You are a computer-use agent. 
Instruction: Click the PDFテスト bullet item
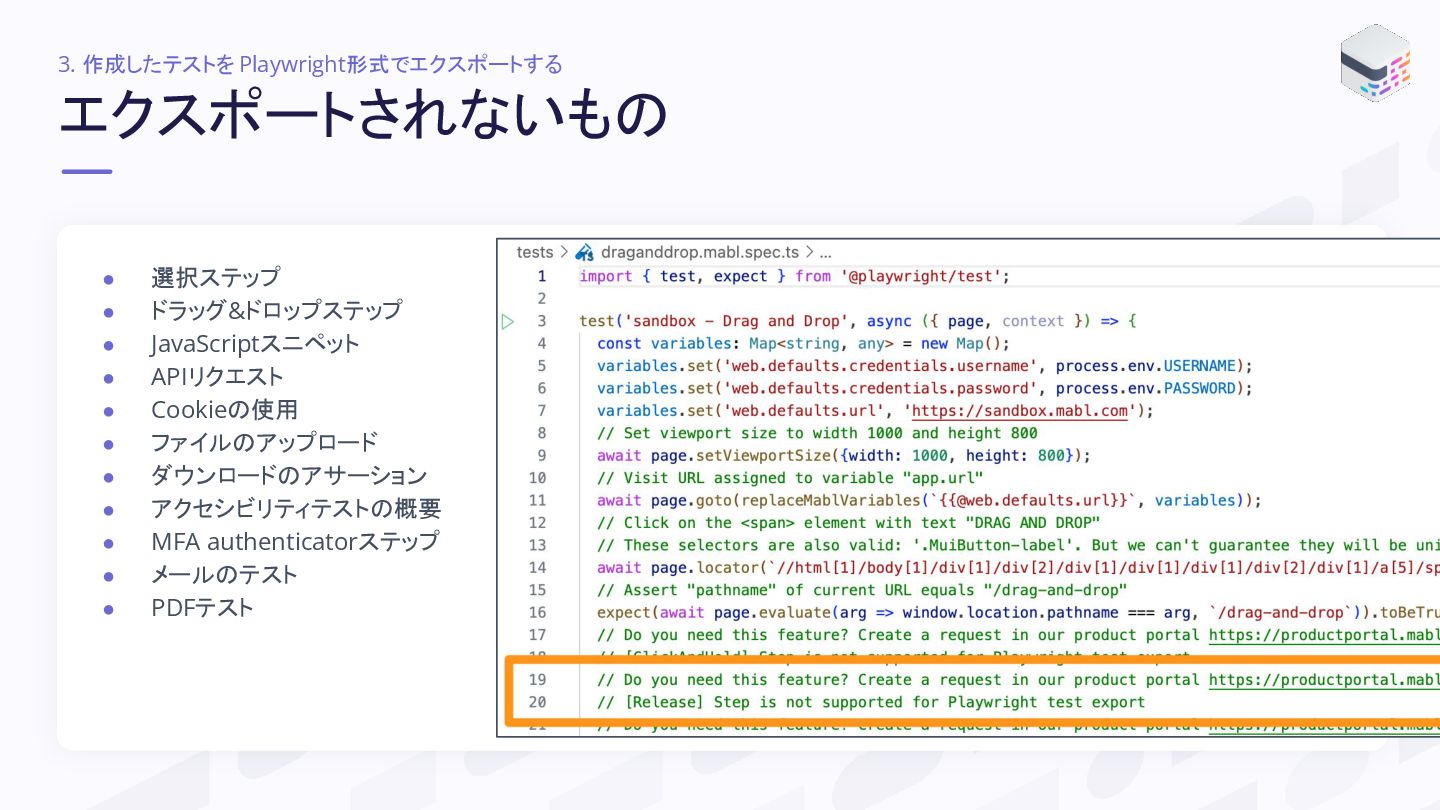[x=202, y=607]
